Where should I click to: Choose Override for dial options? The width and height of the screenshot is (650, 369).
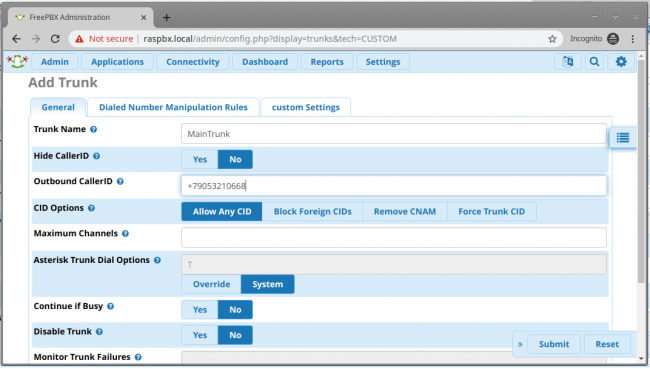[x=211, y=284]
